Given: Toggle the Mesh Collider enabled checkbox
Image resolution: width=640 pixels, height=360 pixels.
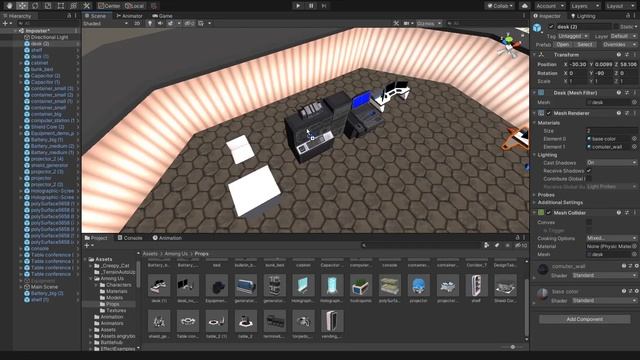Looking at the screenshot, I should coord(549,213).
